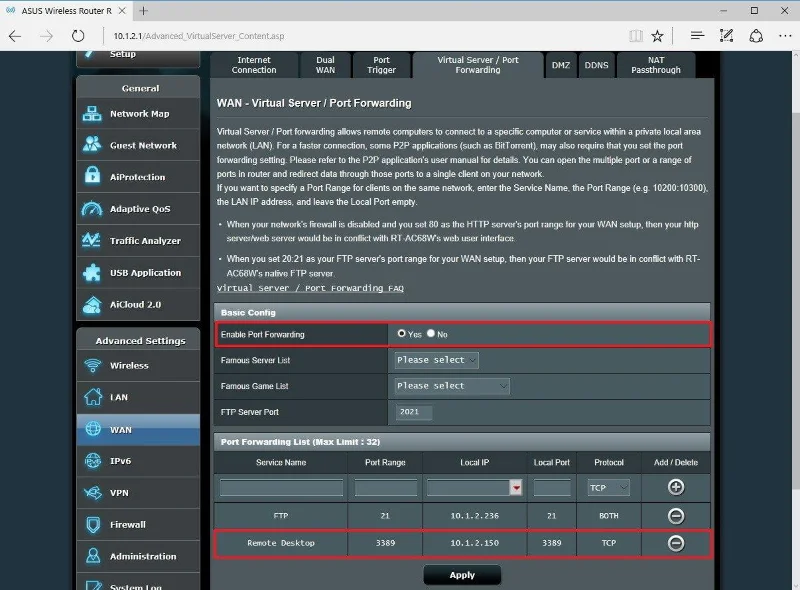Open Network Map icon in sidebar
Screen dimensions: 800x590
coord(92,113)
